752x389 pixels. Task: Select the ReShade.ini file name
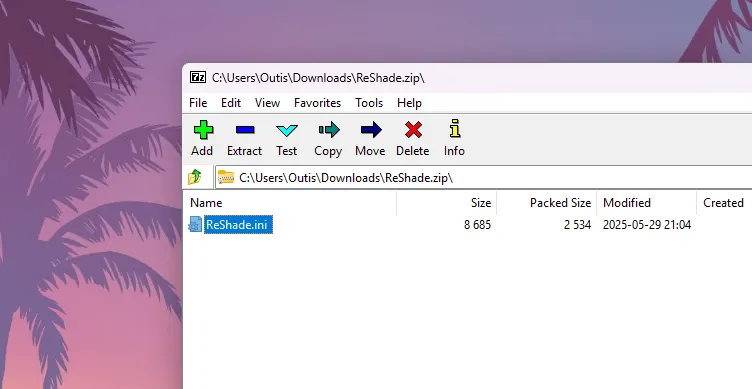pos(238,224)
